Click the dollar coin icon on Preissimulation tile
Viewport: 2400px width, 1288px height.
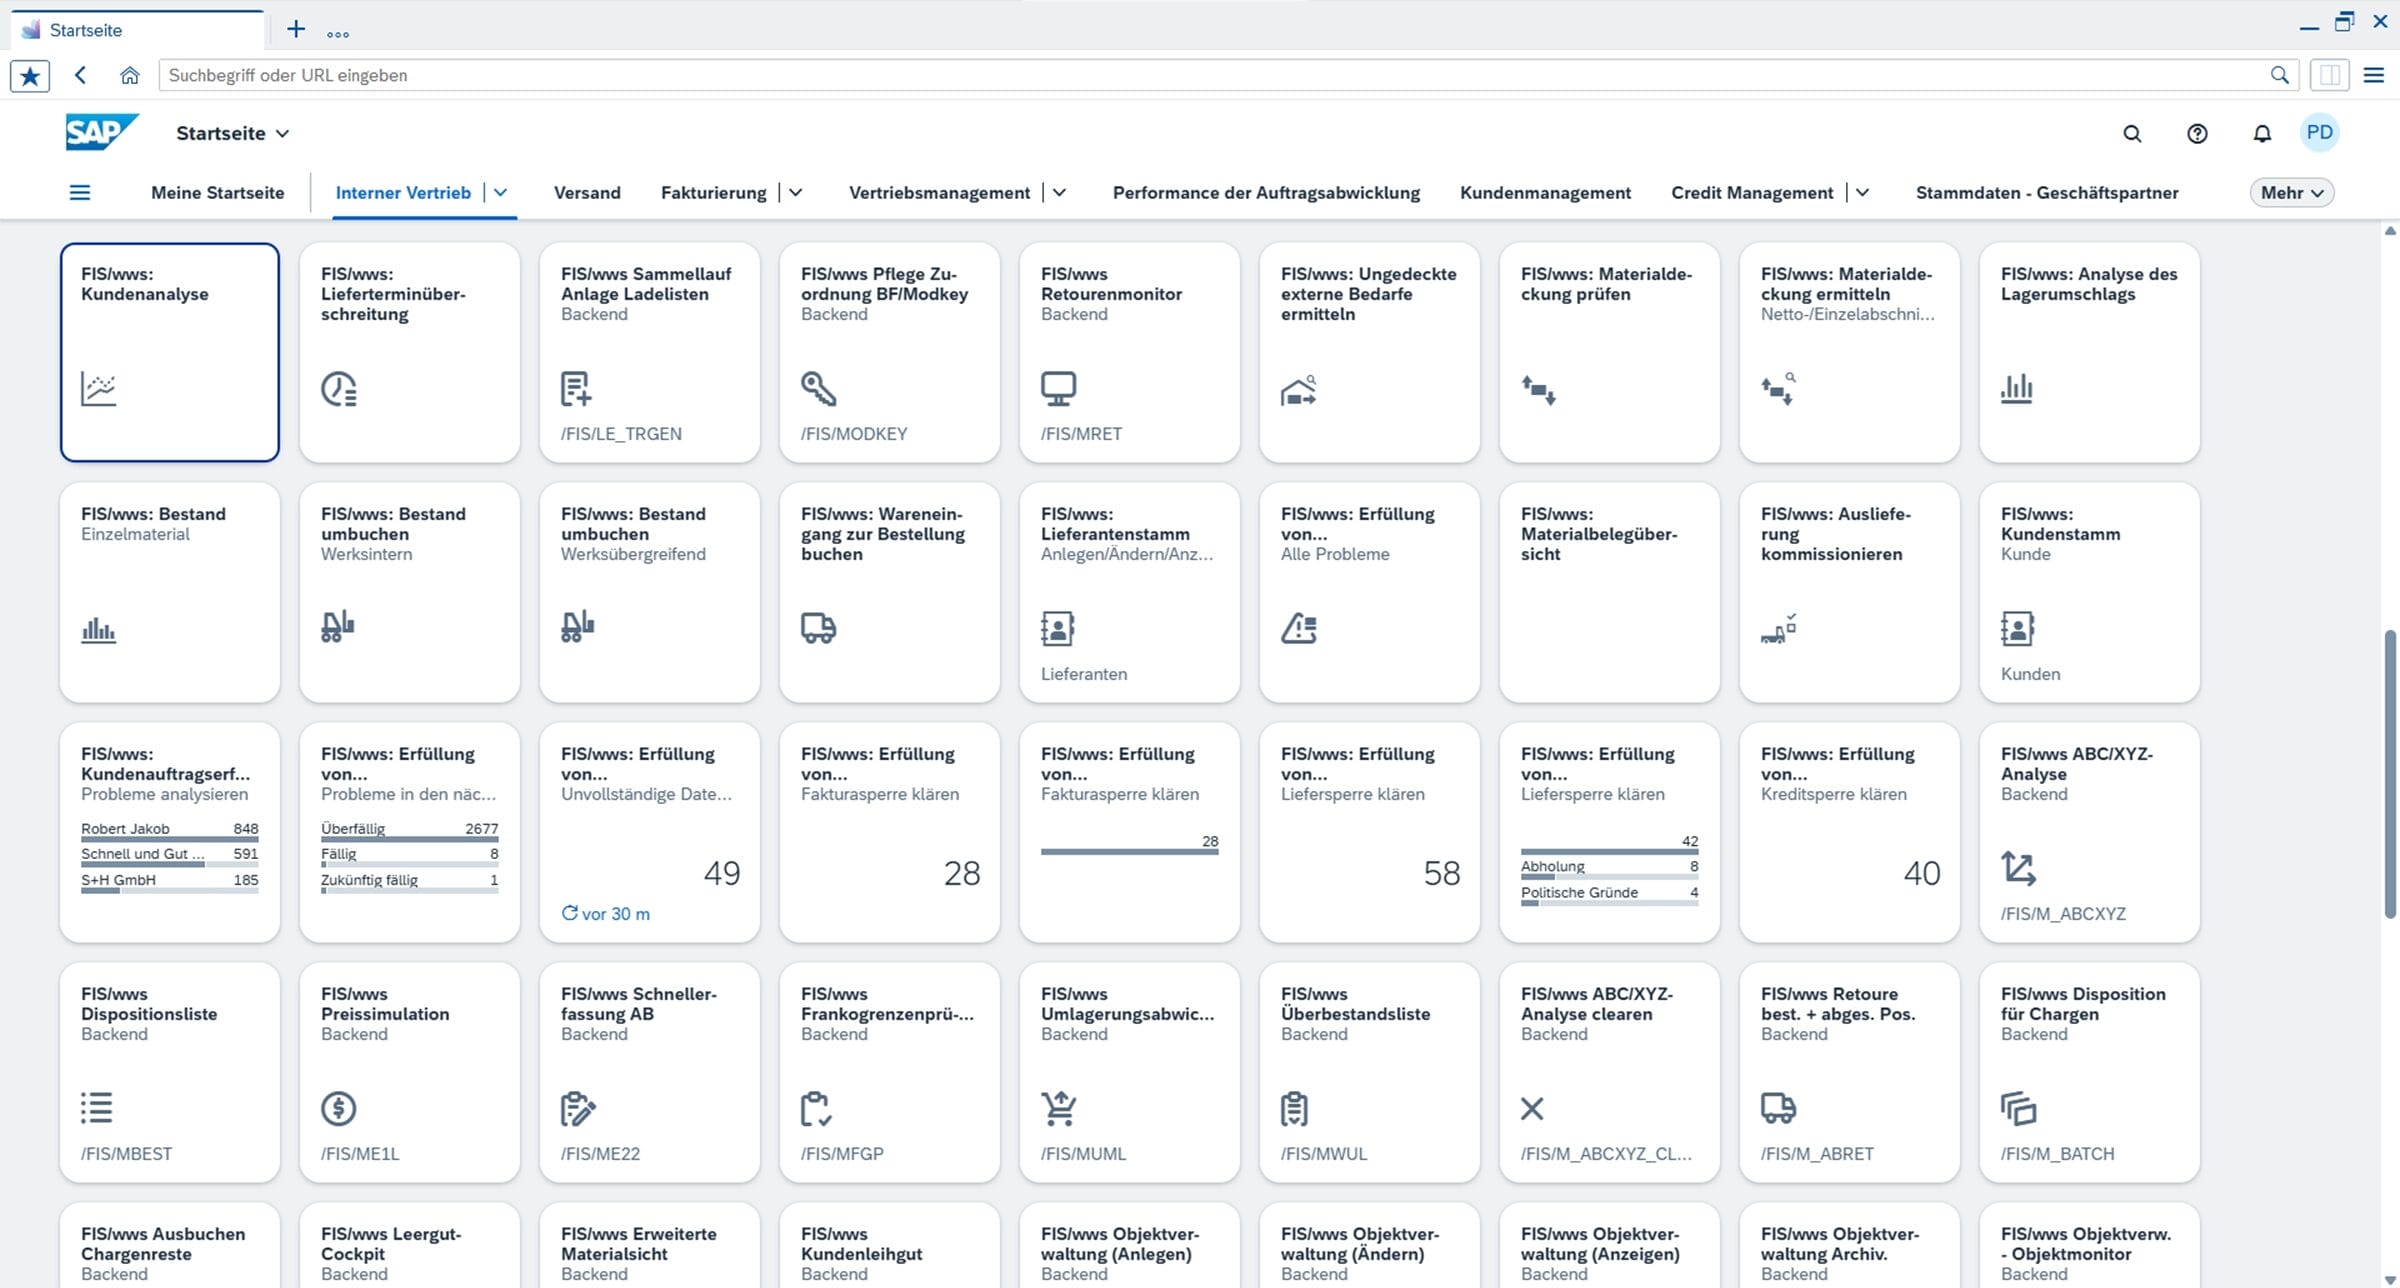pos(339,1108)
